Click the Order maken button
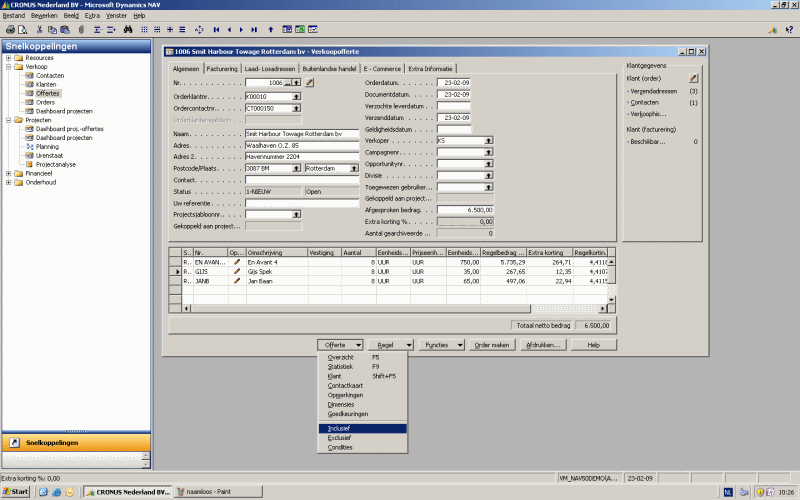This screenshot has width=800, height=500. pos(492,344)
